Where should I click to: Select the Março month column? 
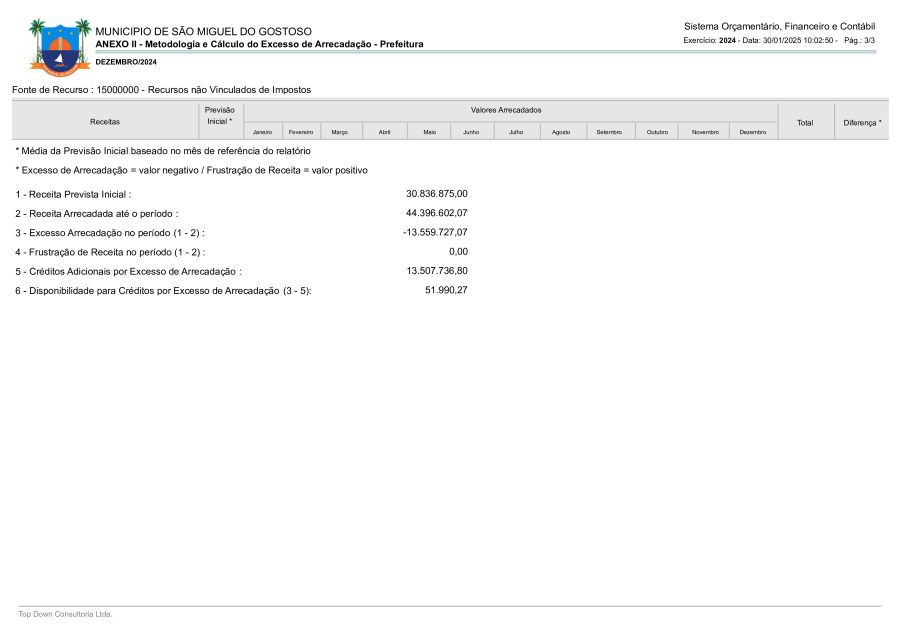[339, 132]
